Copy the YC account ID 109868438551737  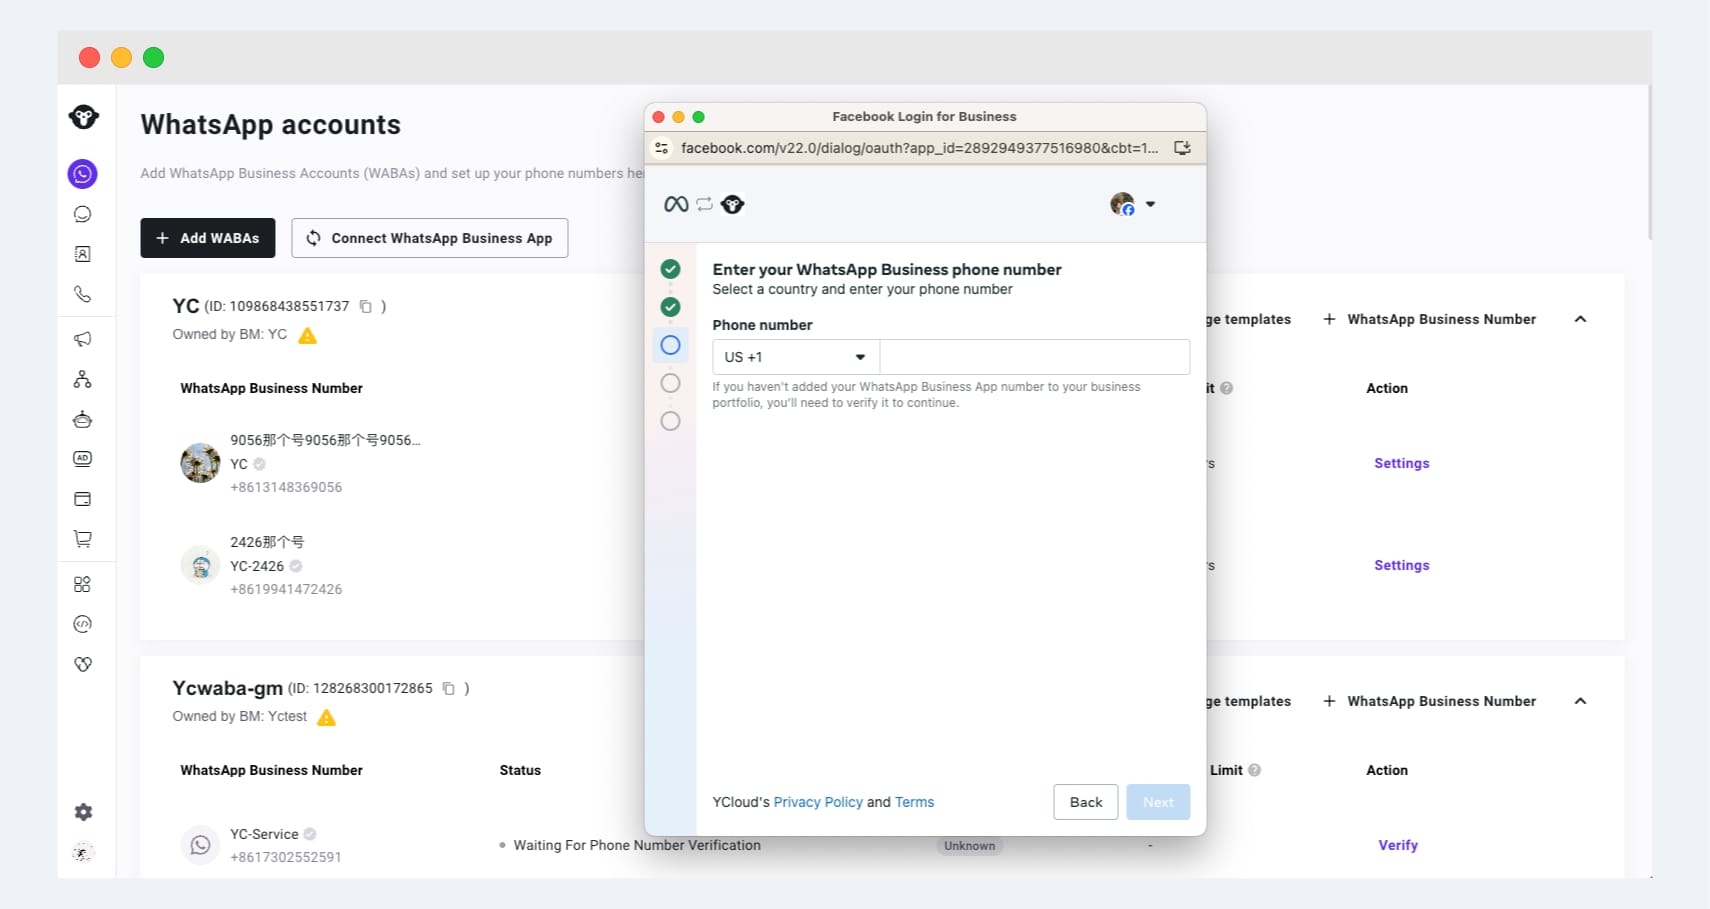click(x=366, y=306)
